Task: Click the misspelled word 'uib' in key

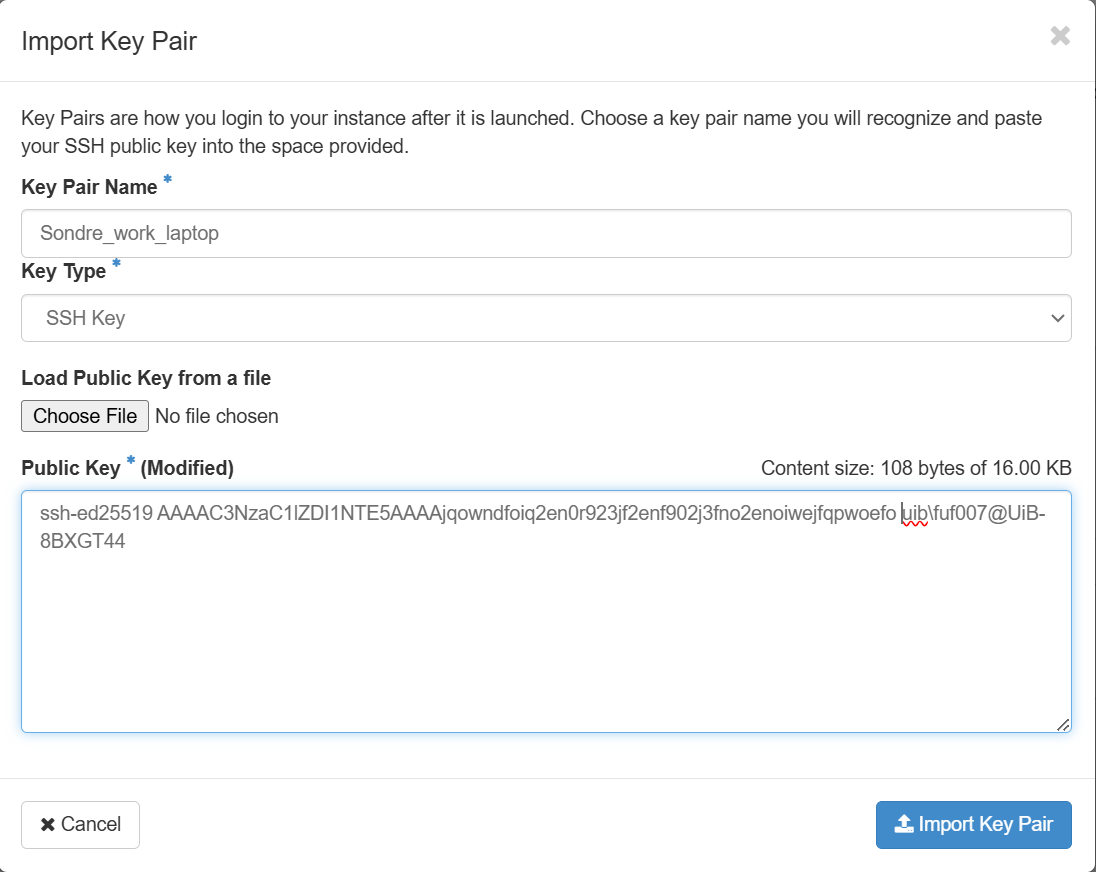Action: click(x=915, y=515)
